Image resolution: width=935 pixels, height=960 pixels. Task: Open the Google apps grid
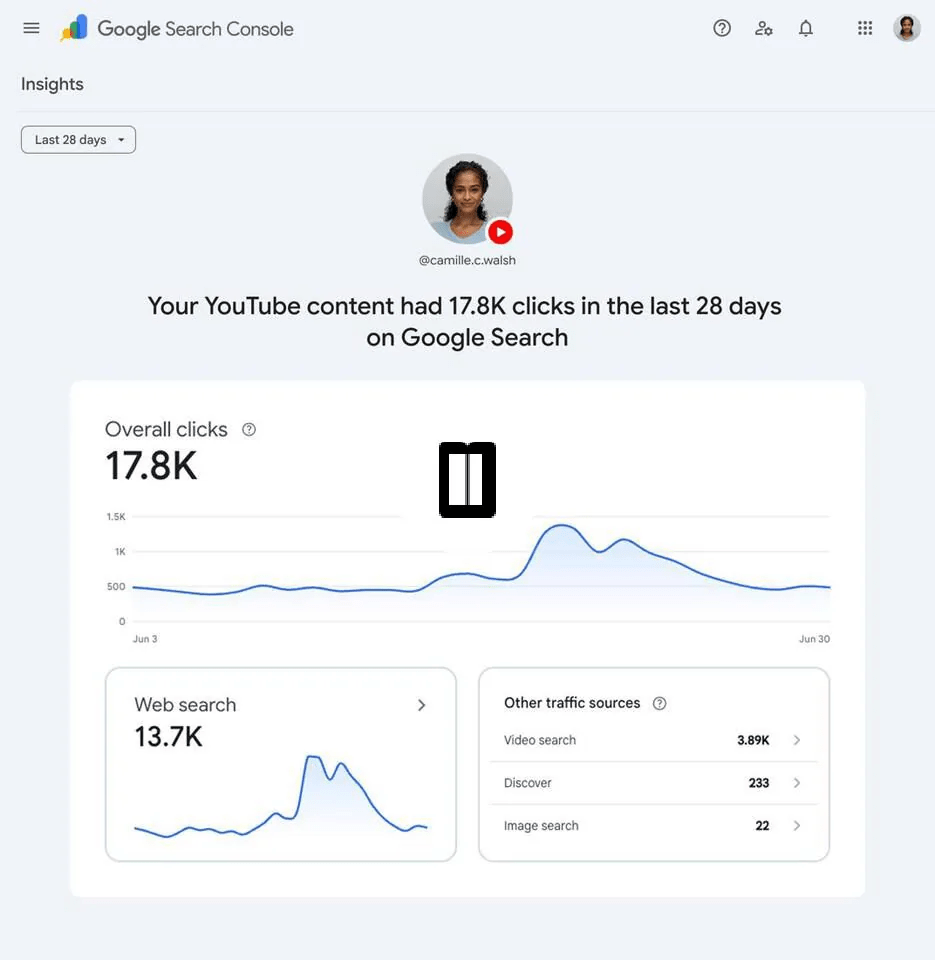click(x=865, y=28)
